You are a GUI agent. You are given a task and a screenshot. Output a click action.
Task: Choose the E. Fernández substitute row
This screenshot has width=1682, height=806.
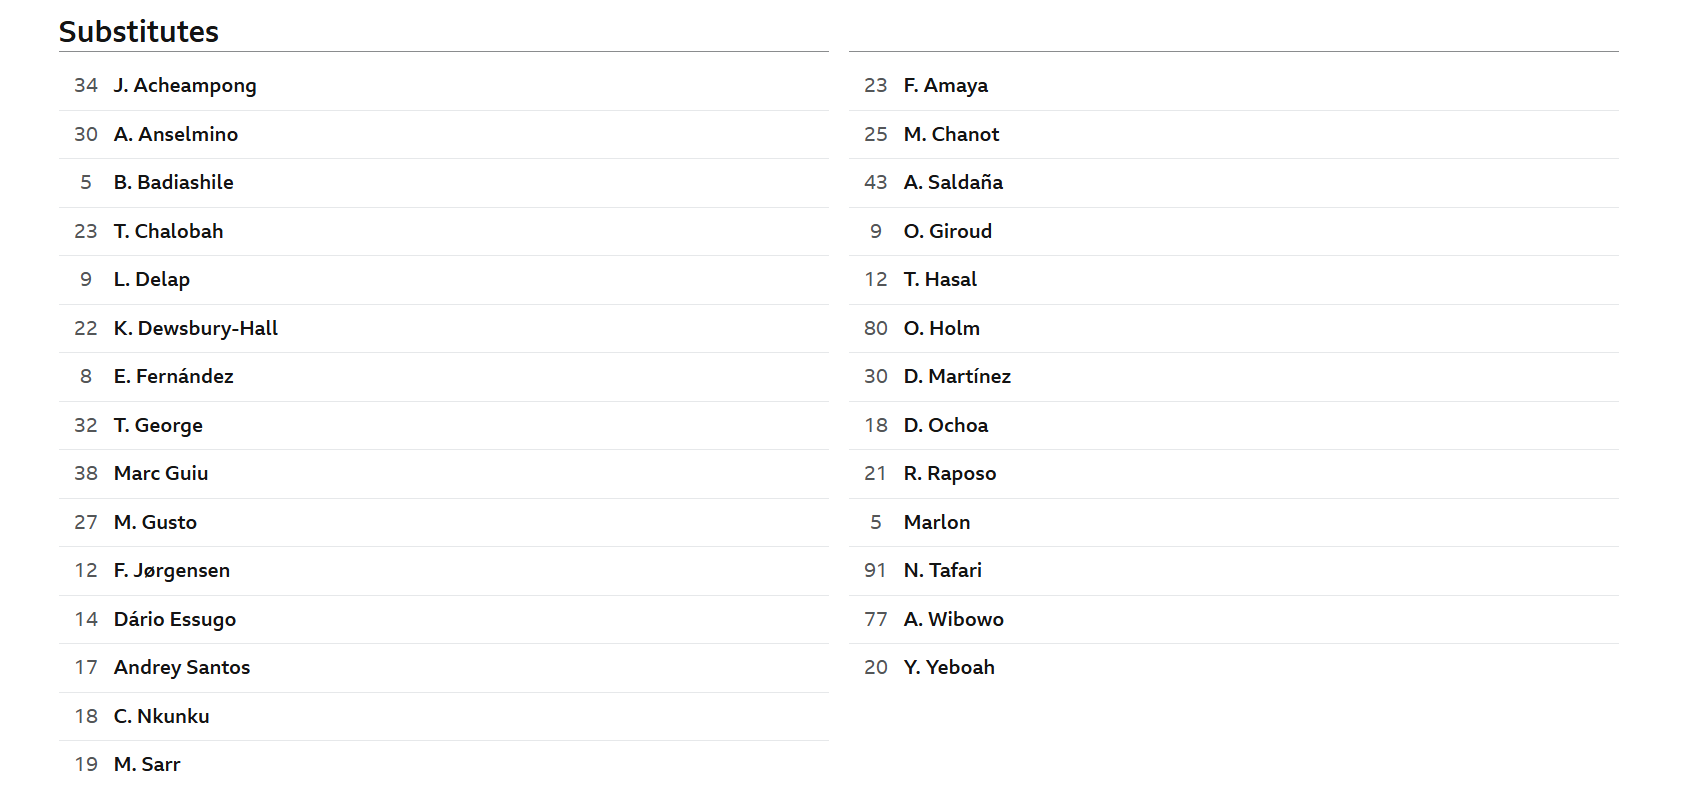coord(443,377)
